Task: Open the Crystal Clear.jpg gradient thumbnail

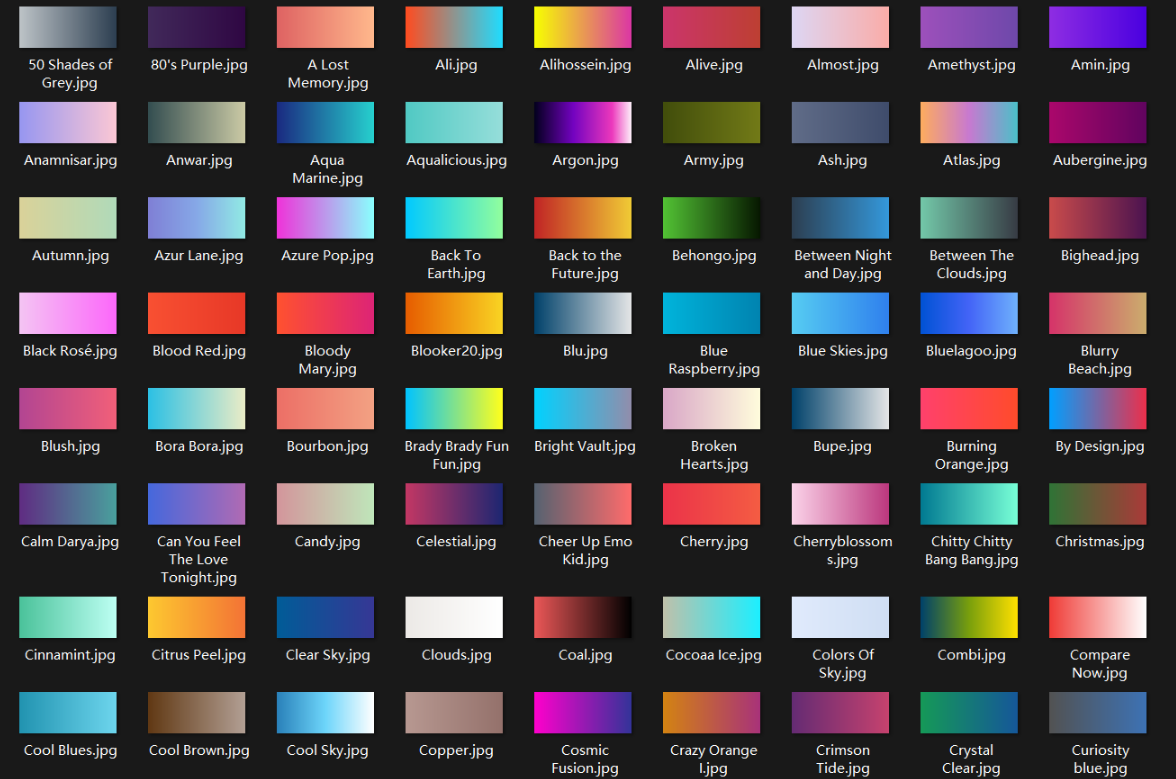Action: point(969,713)
